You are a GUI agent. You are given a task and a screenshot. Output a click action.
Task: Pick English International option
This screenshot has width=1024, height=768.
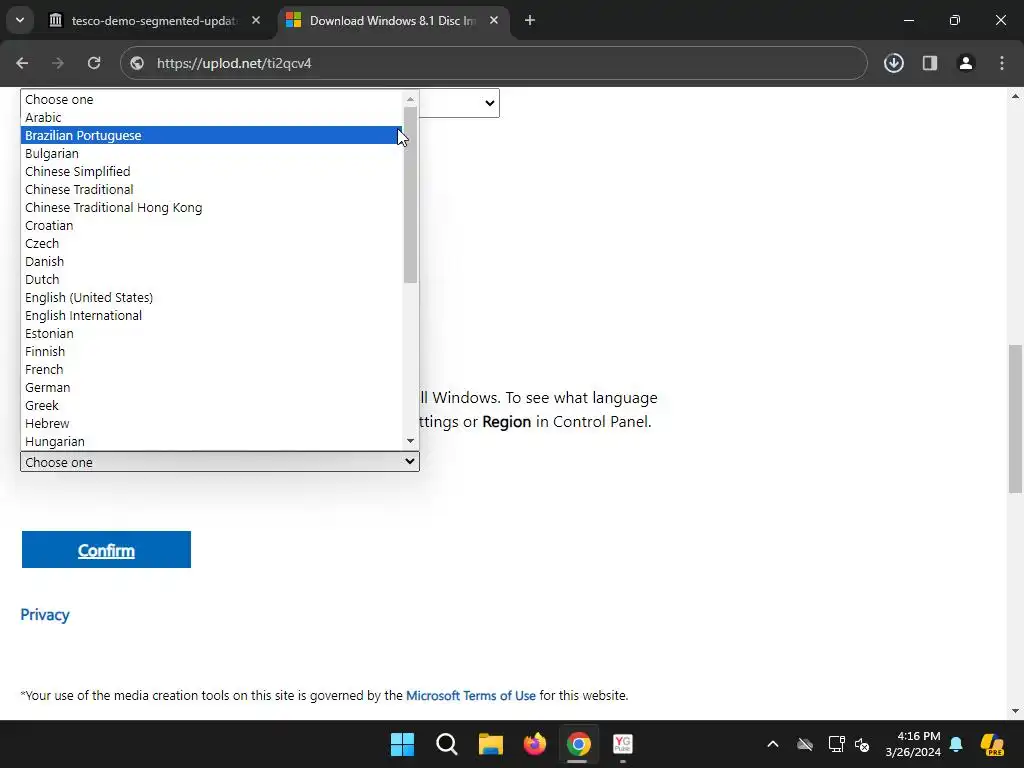click(212, 315)
